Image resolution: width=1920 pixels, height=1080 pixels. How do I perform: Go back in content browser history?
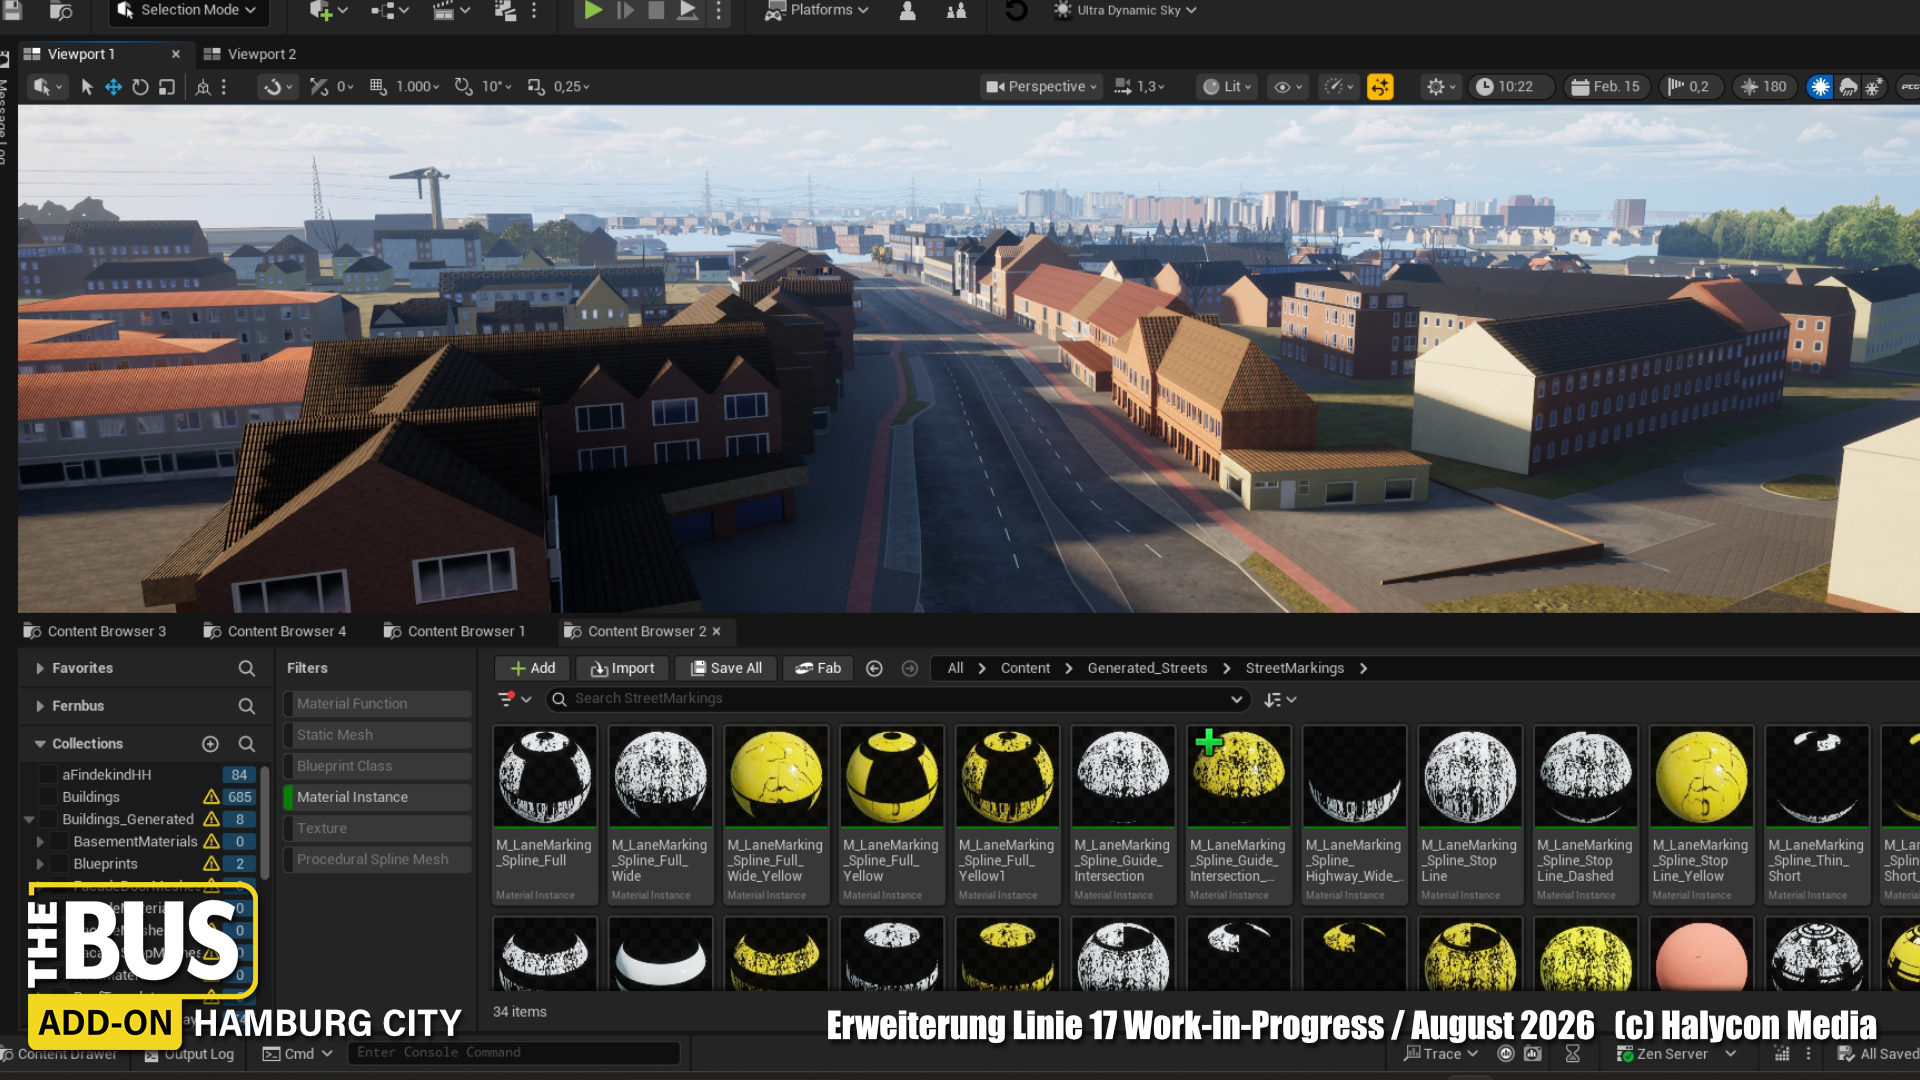tap(874, 668)
